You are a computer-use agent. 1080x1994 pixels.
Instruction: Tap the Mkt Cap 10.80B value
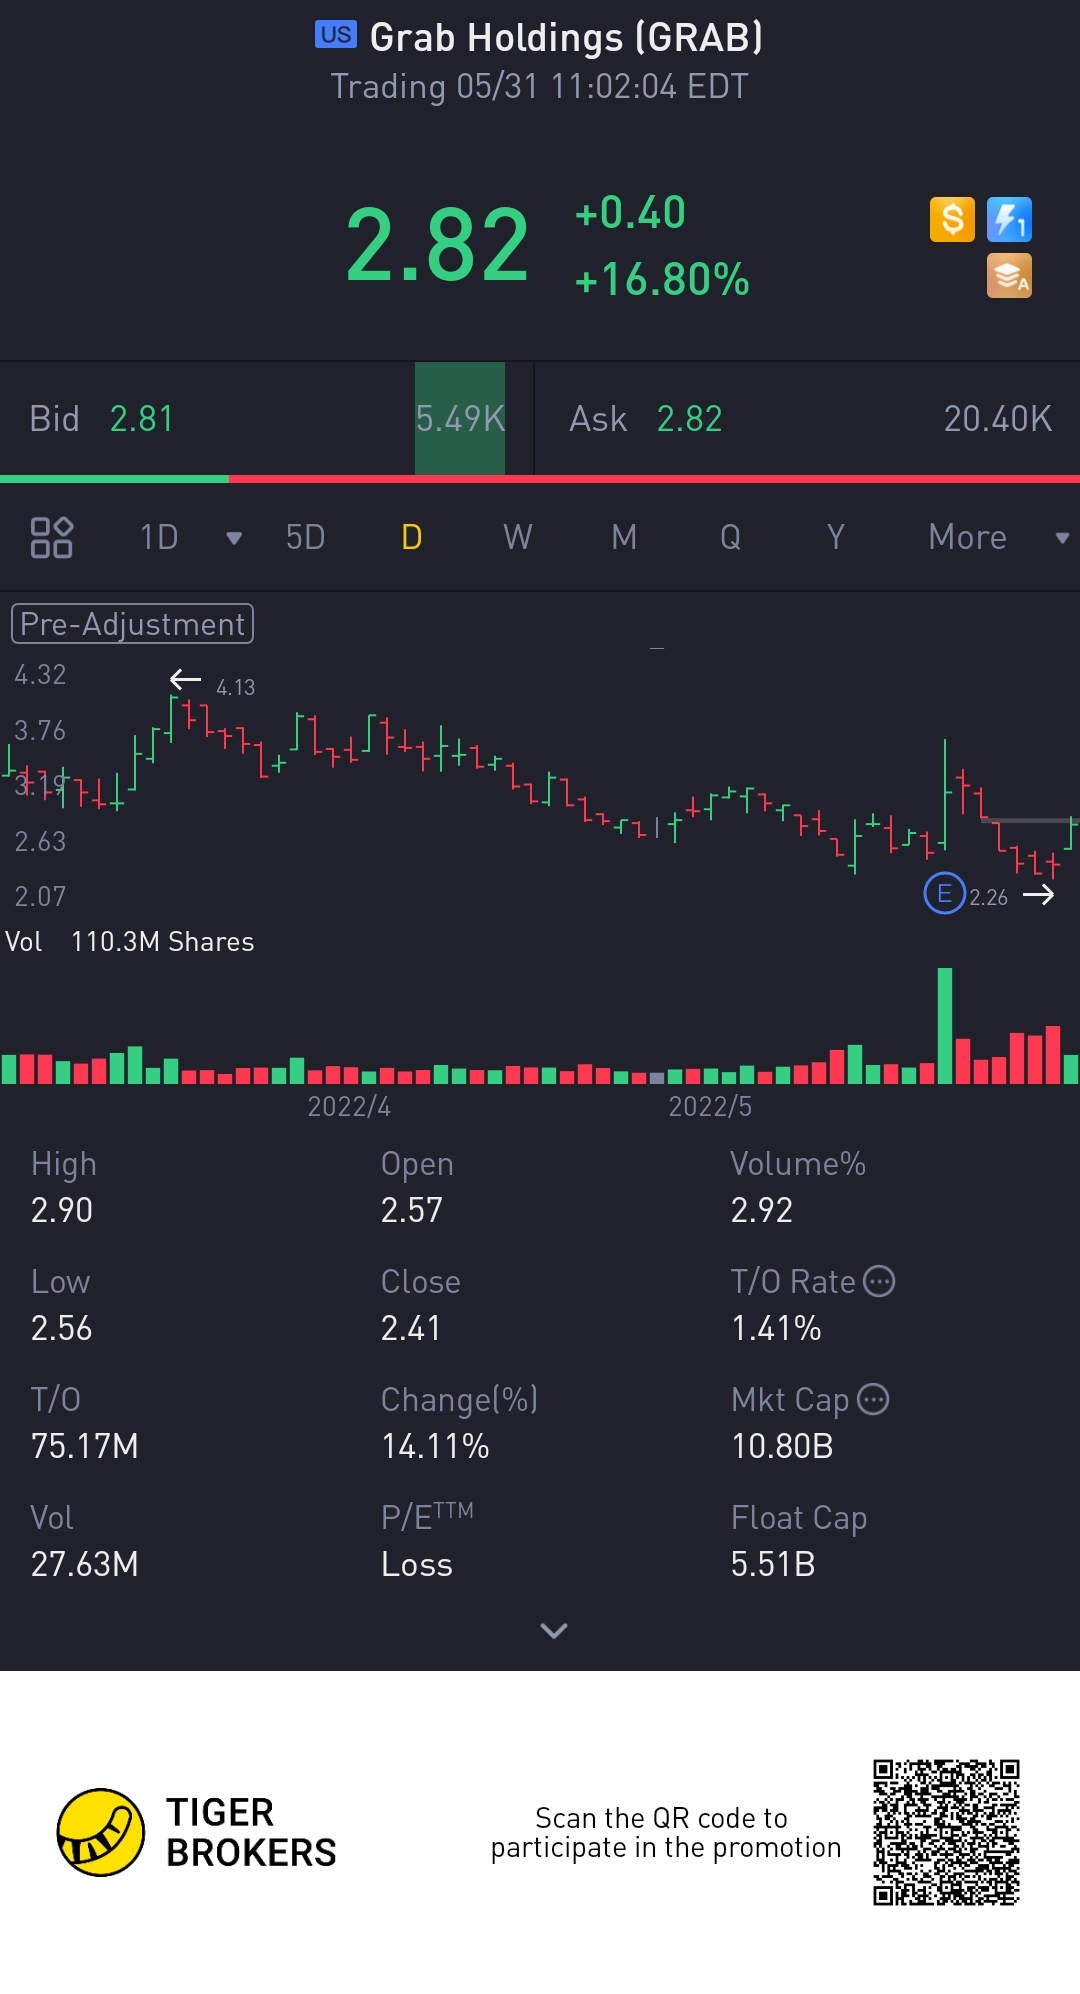pos(782,1446)
